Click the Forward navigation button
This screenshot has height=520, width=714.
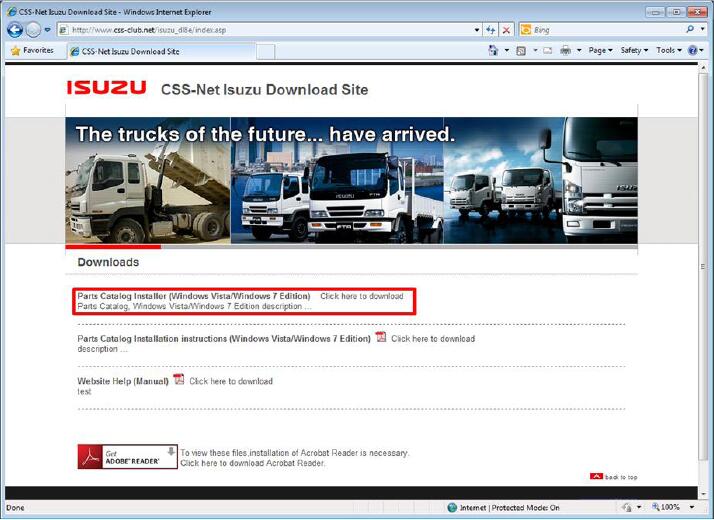tap(33, 30)
